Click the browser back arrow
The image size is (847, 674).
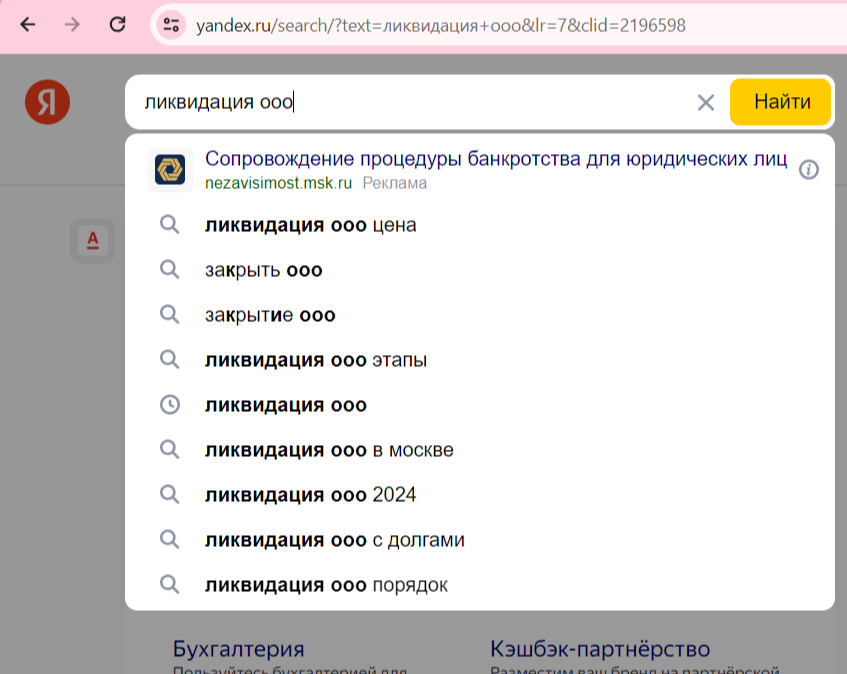click(27, 25)
